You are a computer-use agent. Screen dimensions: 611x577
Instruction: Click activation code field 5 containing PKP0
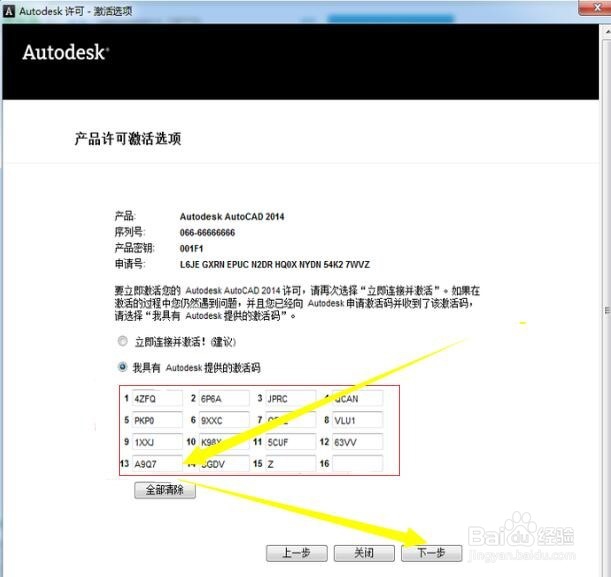[x=157, y=420]
